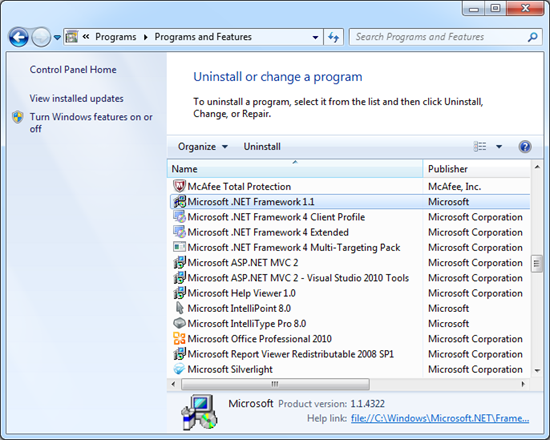Select Microsoft .NET Framework 4 Client Profile
The height and width of the screenshot is (440, 550).
tap(276, 217)
